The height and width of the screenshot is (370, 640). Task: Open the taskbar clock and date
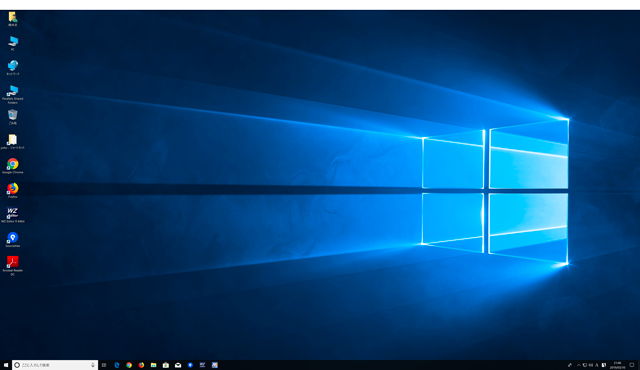click(618, 365)
